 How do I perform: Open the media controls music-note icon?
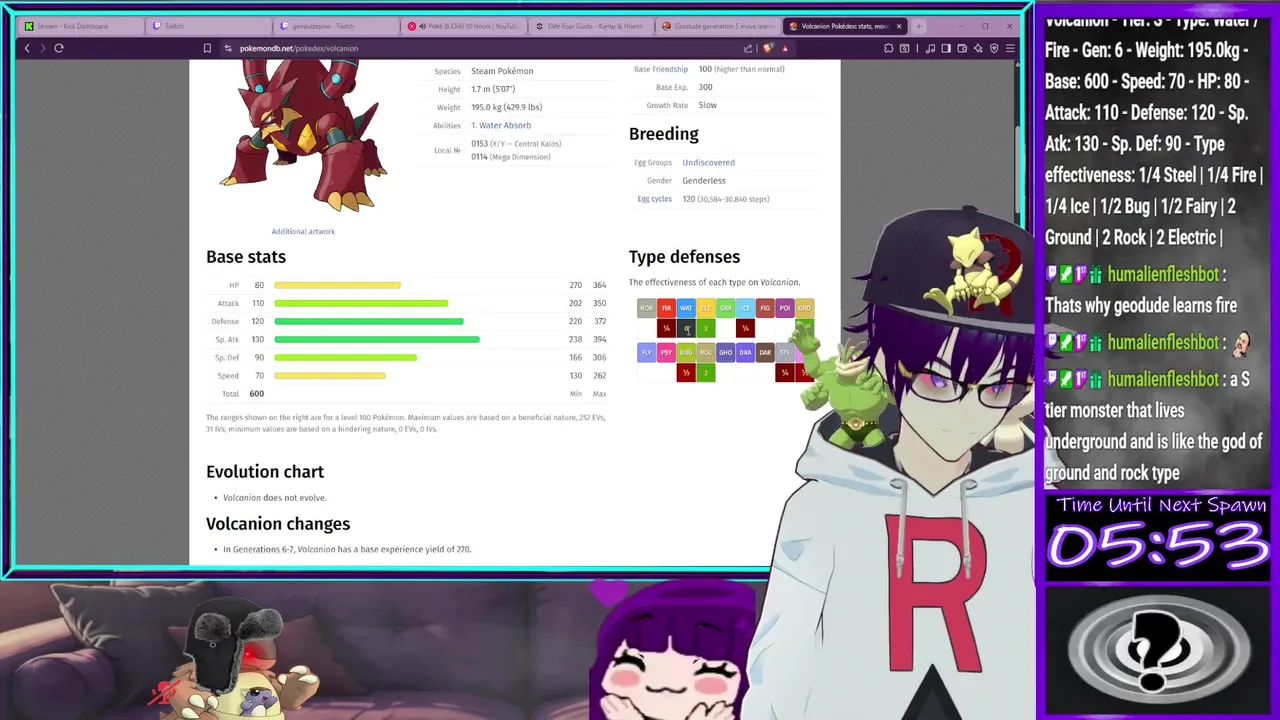pos(930,48)
